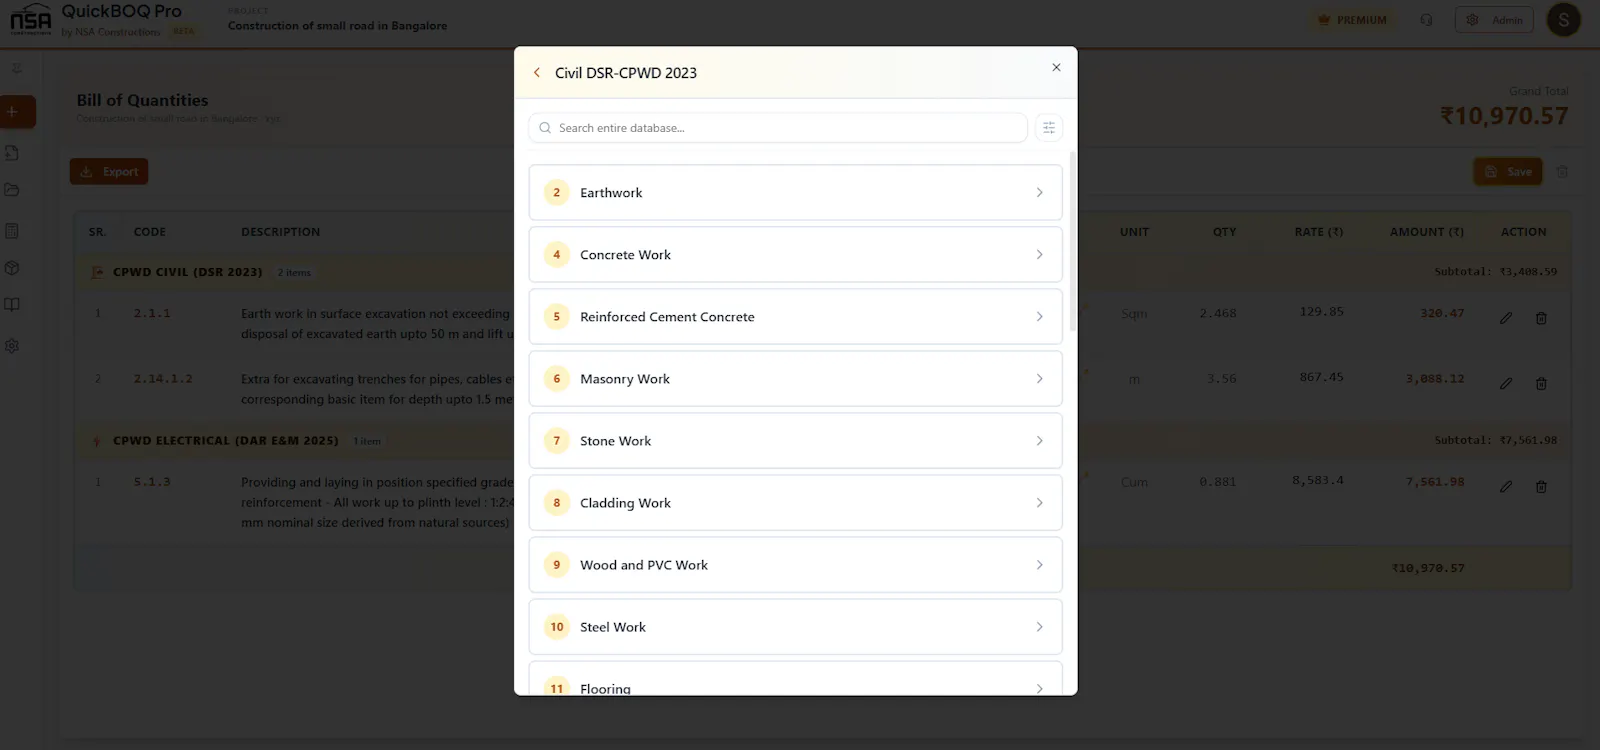The width and height of the screenshot is (1600, 750).
Task: Click the Grand Total amount ₹10,970.57
Action: click(1504, 116)
